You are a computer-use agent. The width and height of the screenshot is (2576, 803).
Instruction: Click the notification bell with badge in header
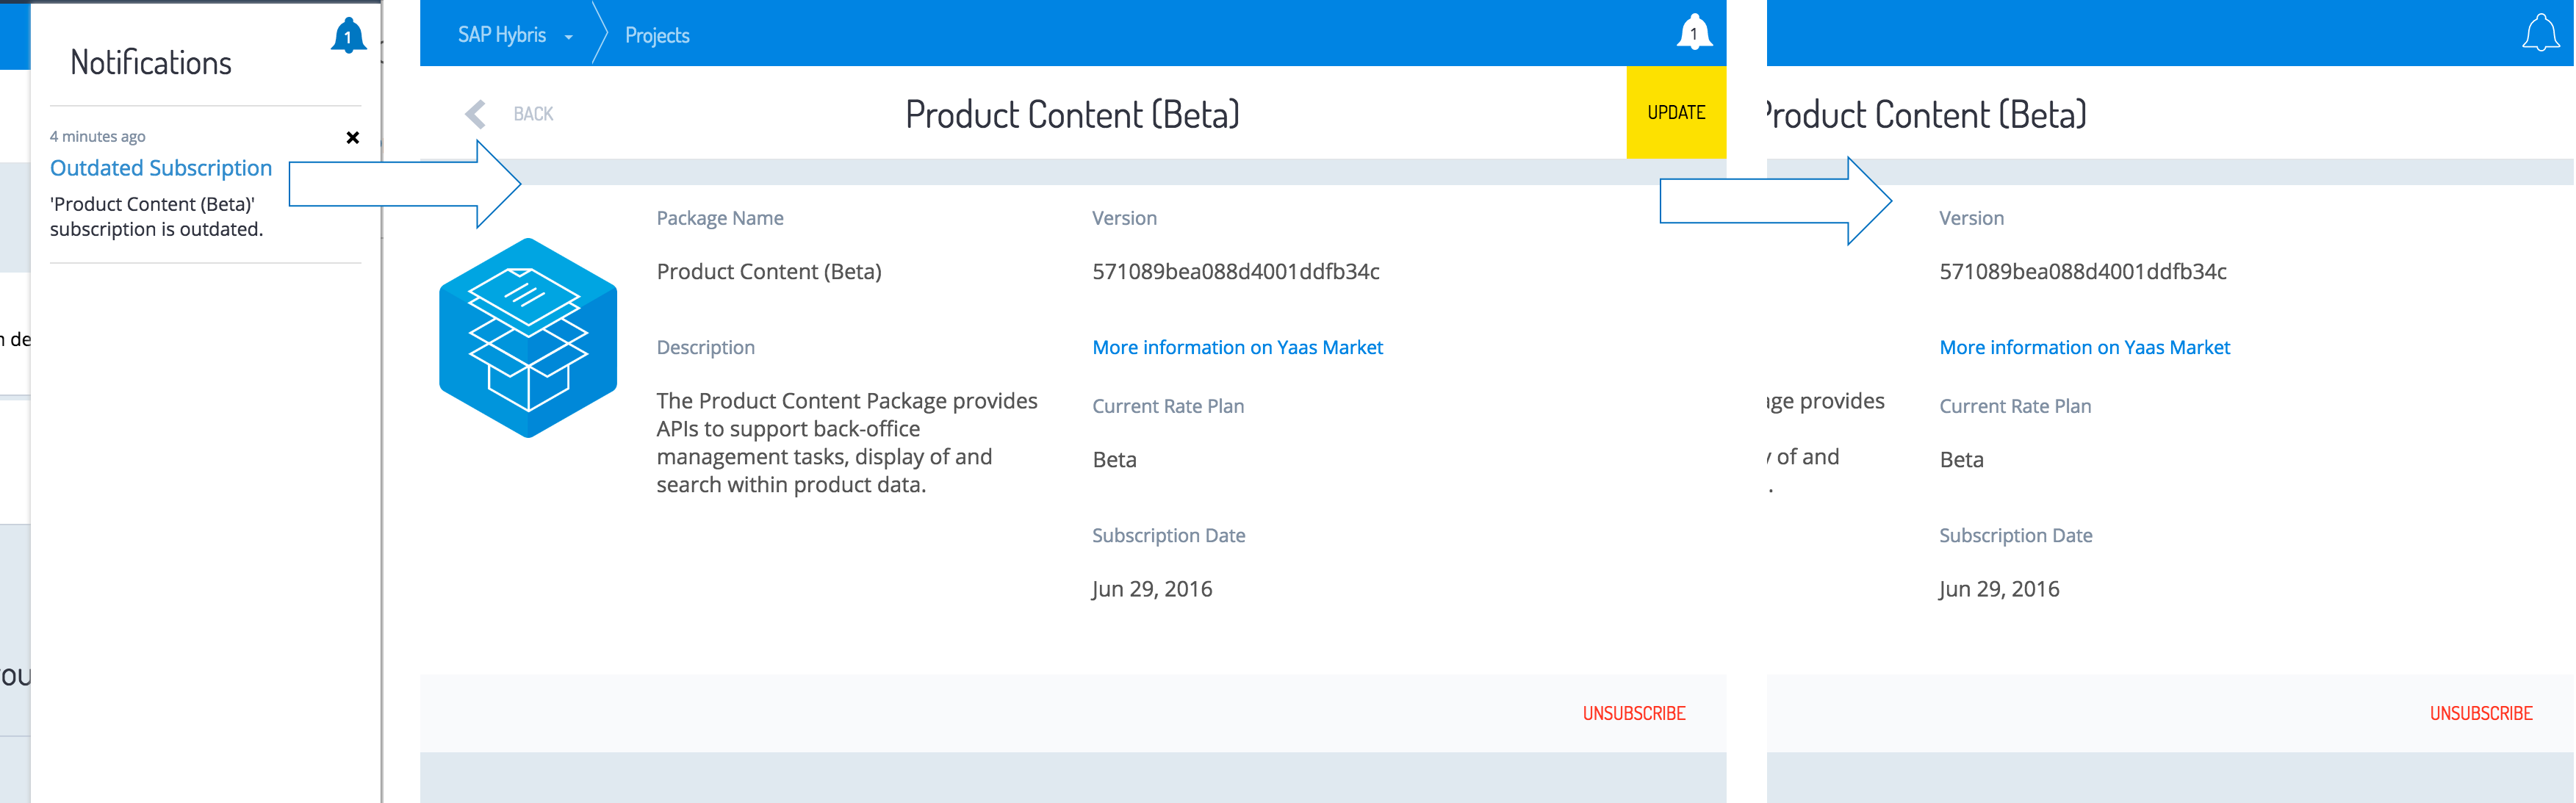(1694, 33)
